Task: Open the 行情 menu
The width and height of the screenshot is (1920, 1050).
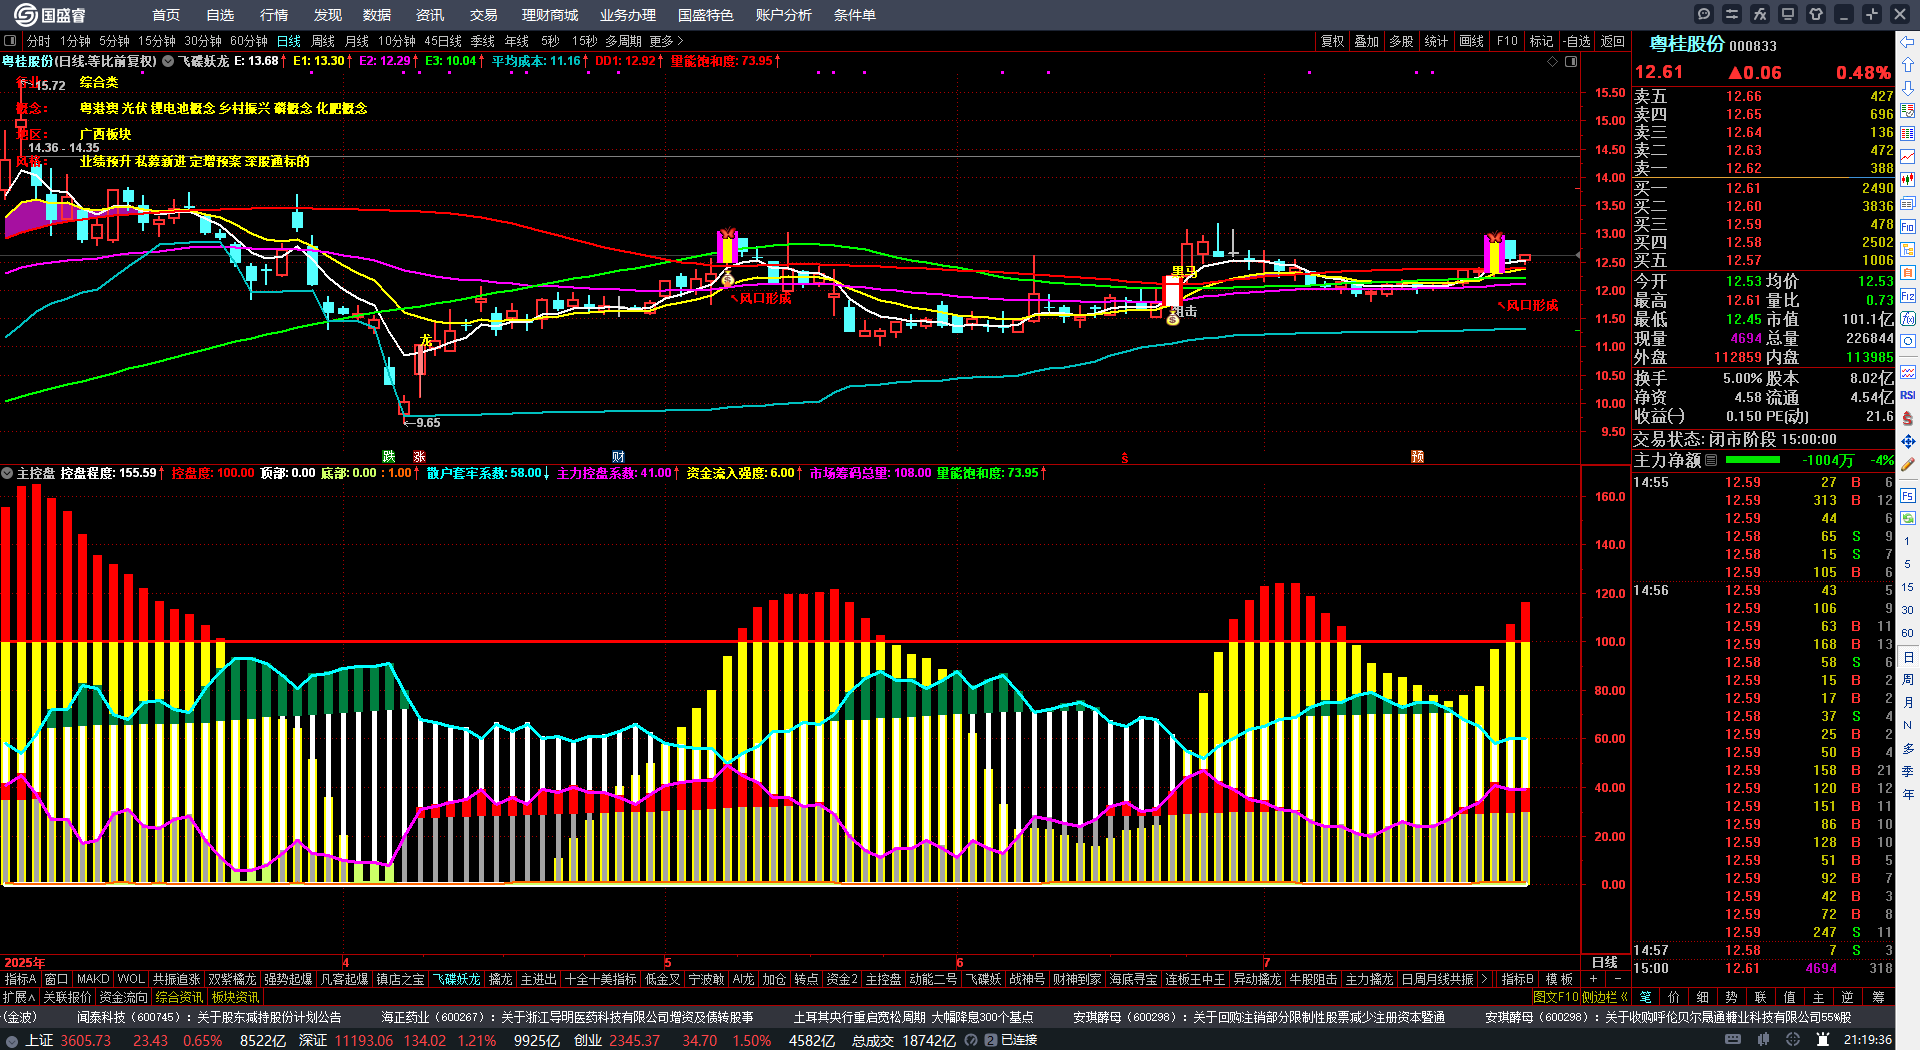Action: click(274, 15)
